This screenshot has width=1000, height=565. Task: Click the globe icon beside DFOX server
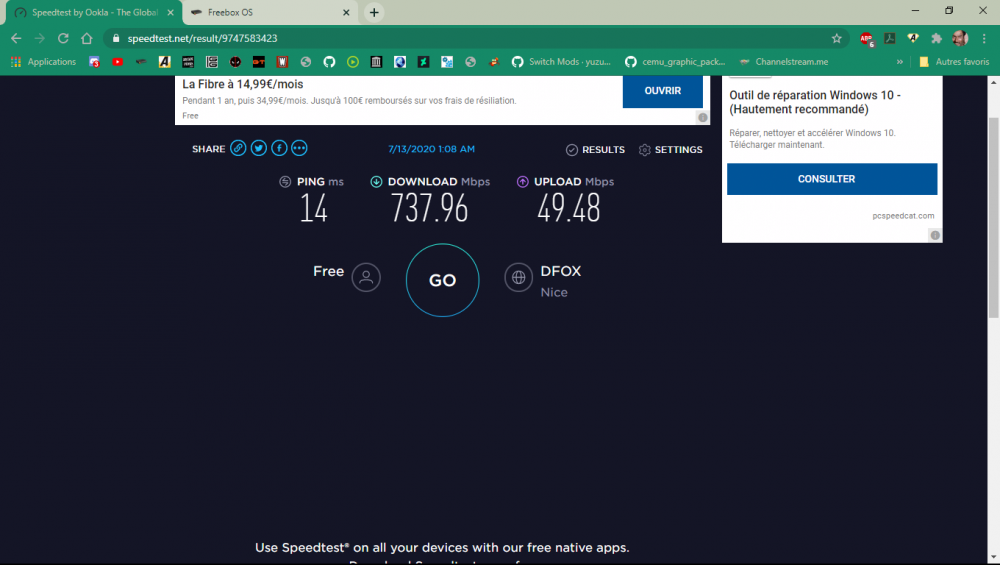519,278
